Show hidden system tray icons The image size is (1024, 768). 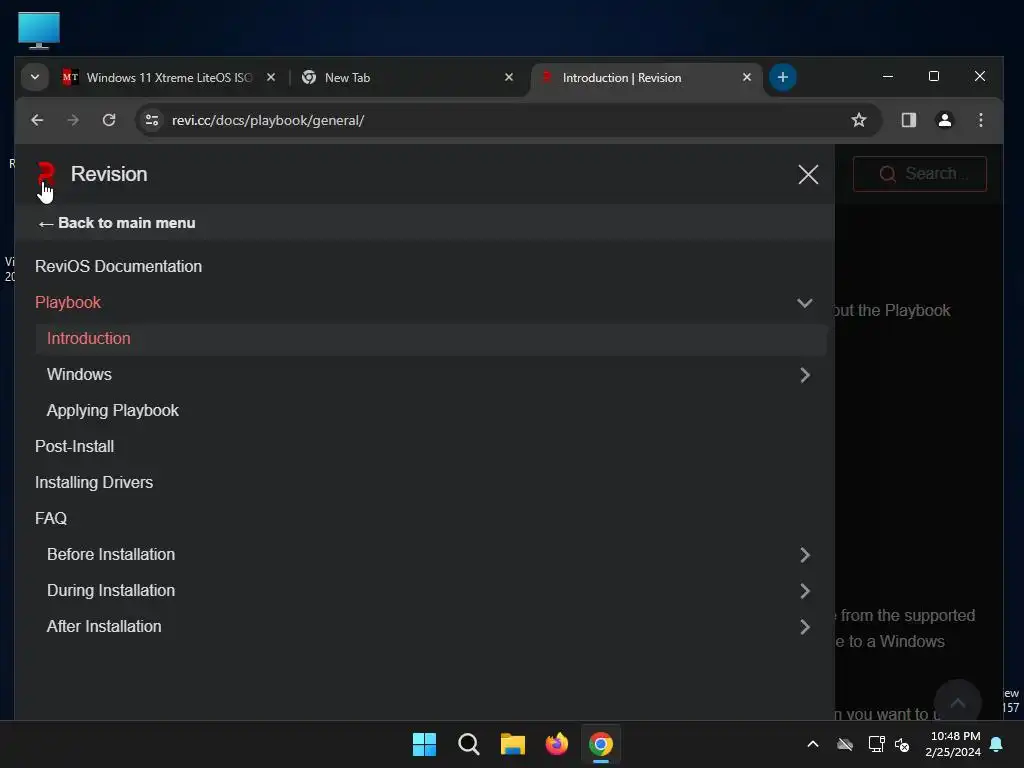812,744
